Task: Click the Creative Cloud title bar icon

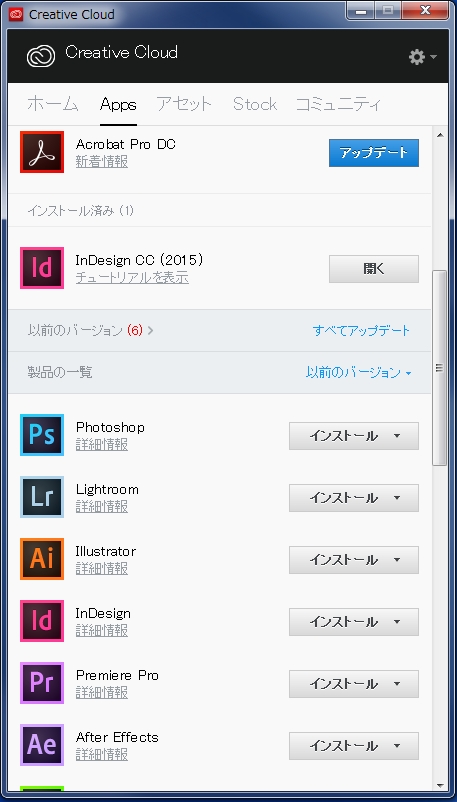Action: [x=16, y=14]
